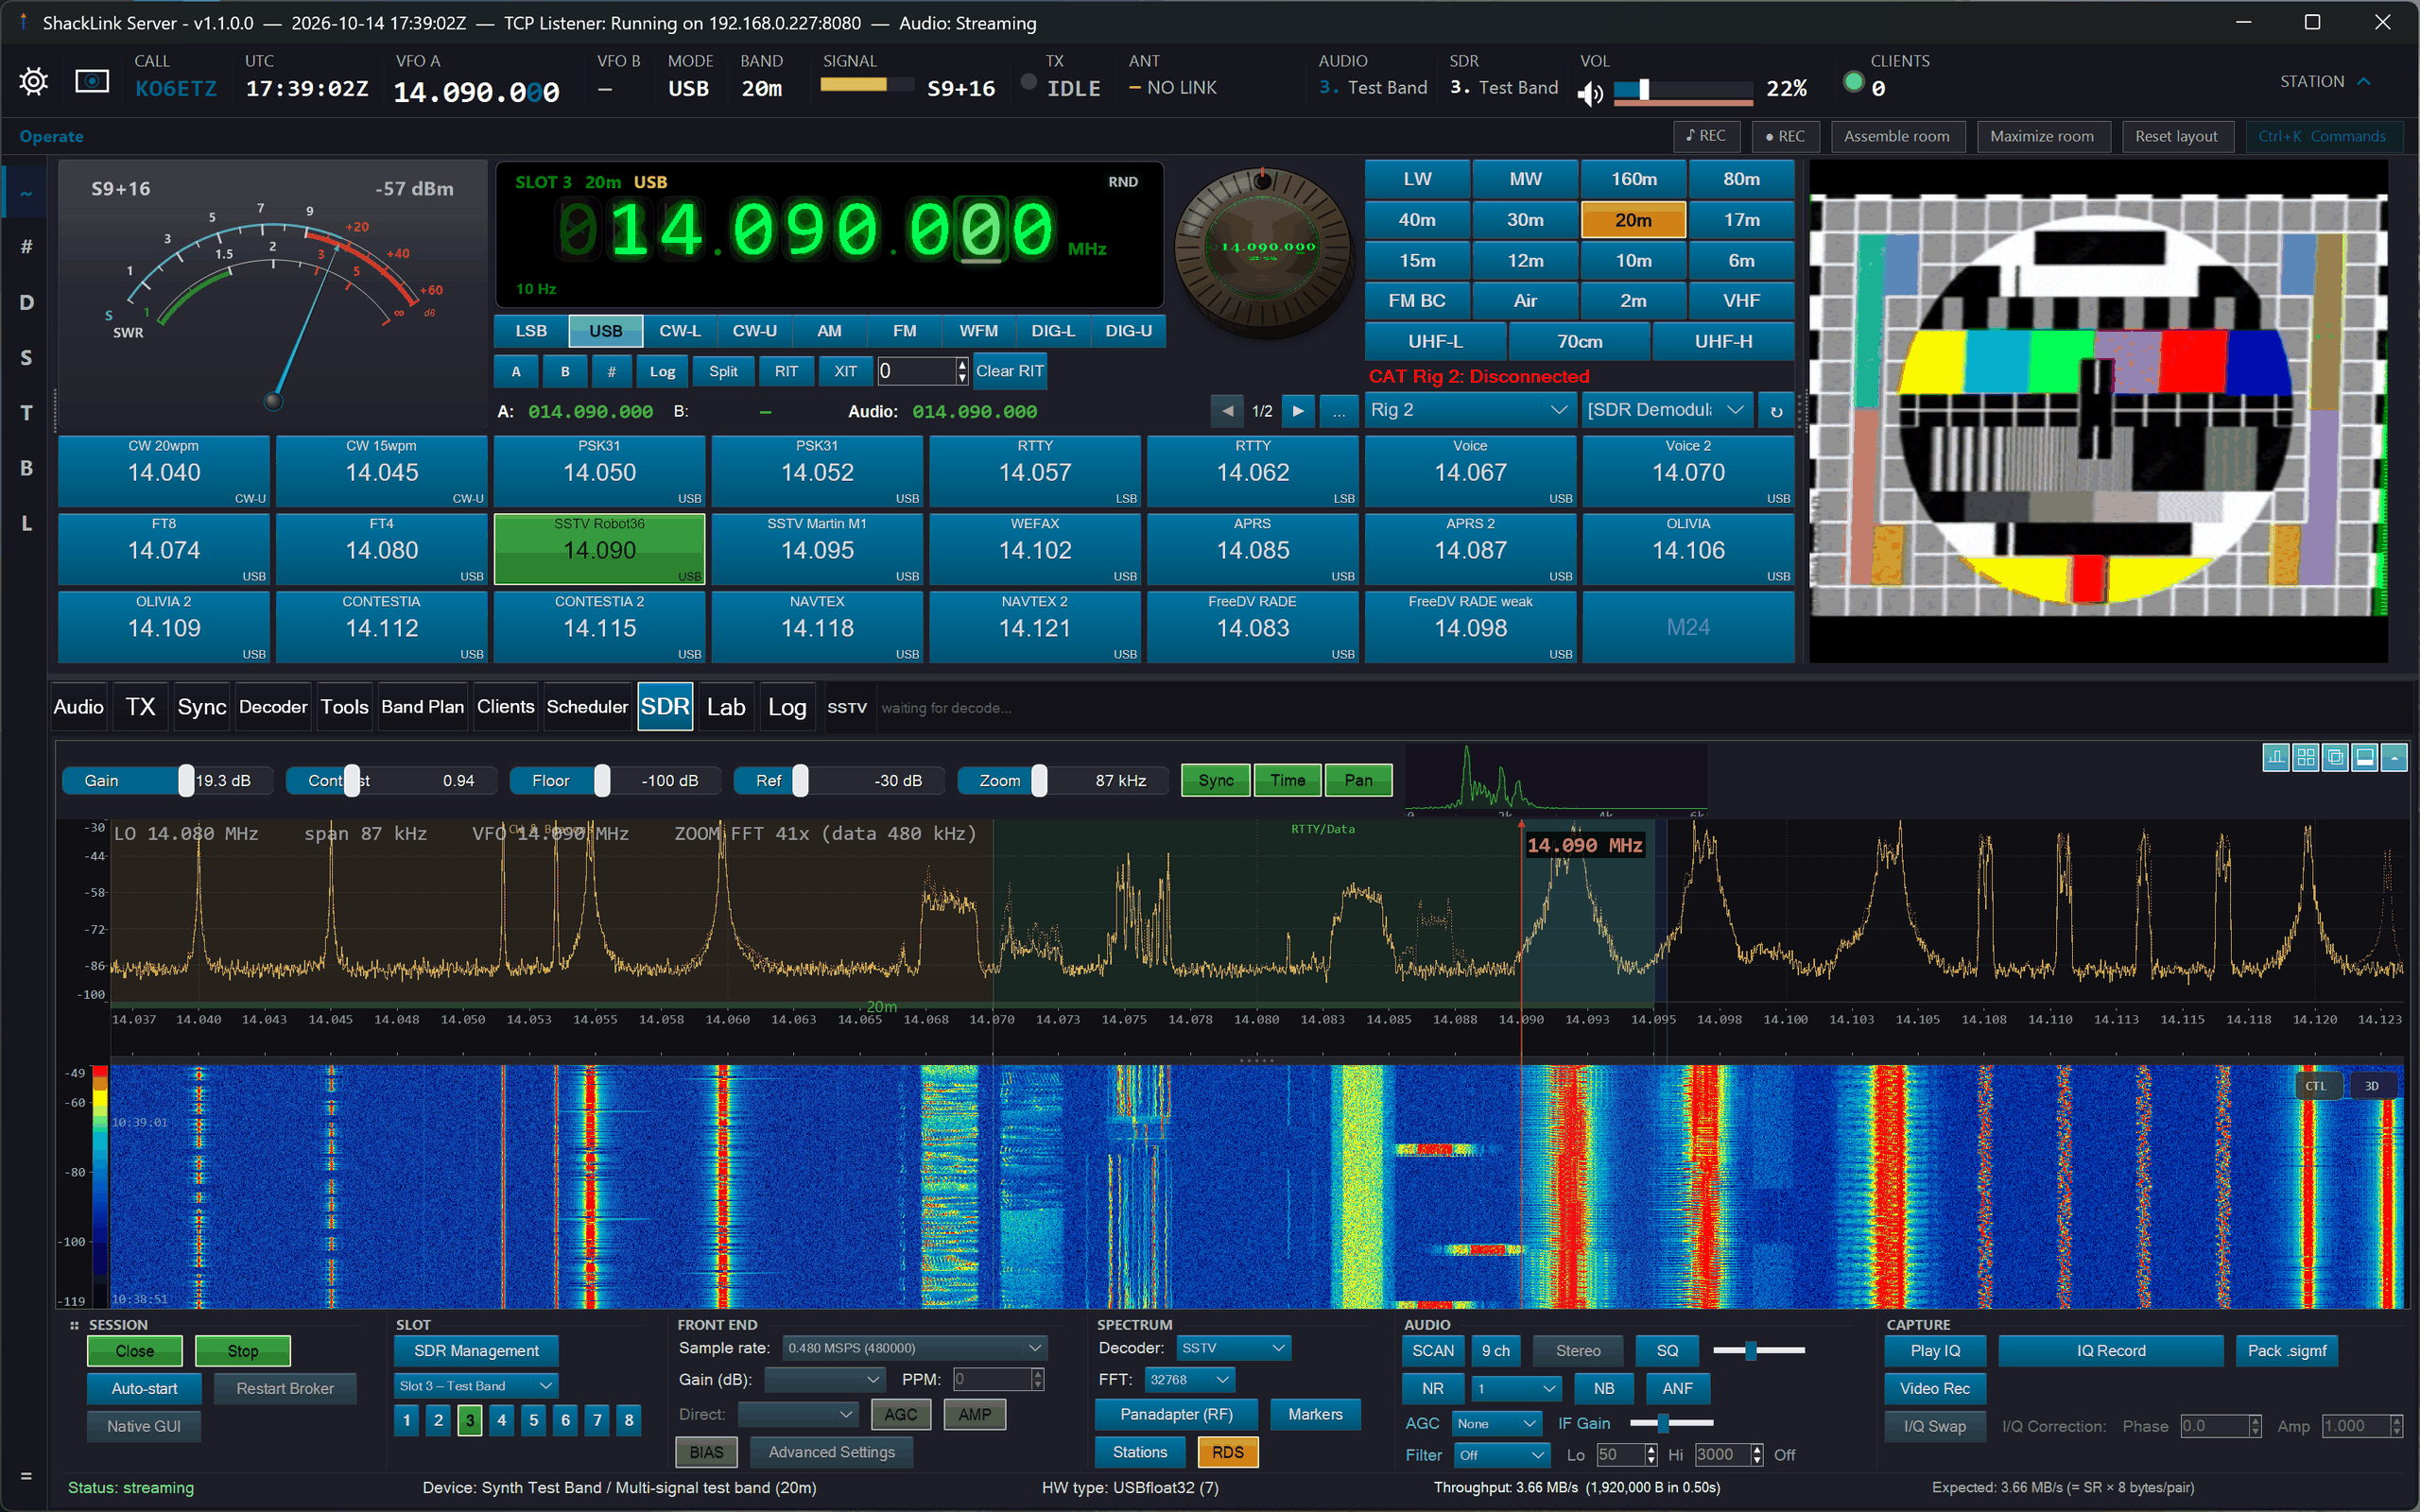Select the T sidebar icon

tap(26, 413)
